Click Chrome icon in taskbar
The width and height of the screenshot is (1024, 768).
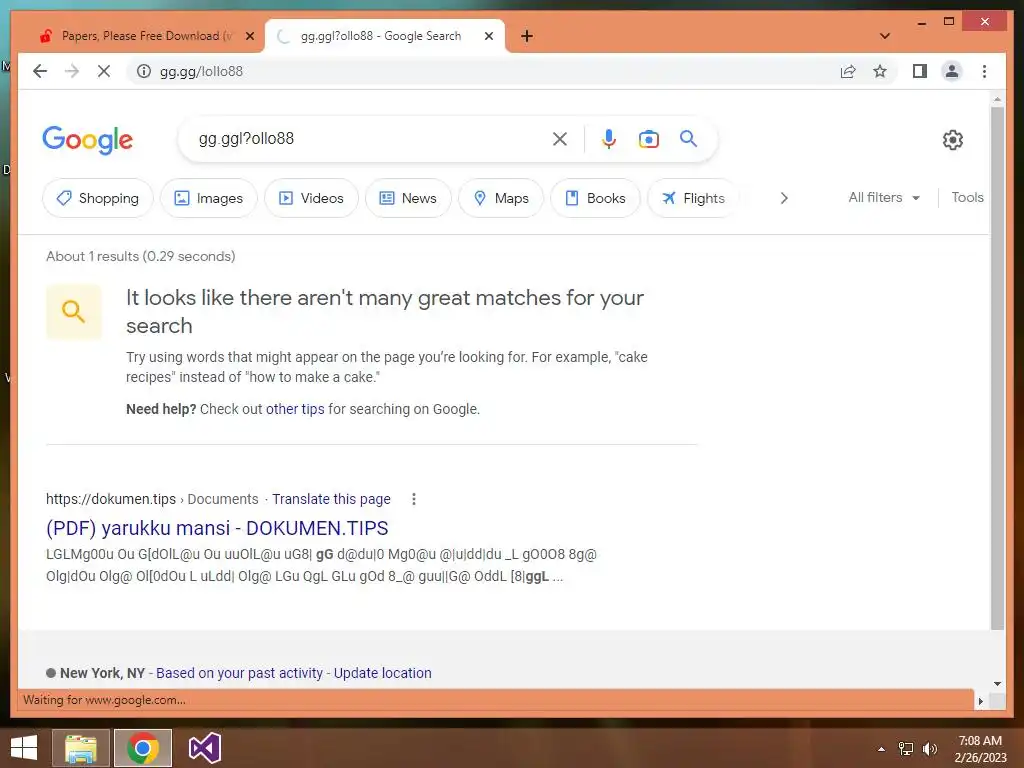pos(143,748)
